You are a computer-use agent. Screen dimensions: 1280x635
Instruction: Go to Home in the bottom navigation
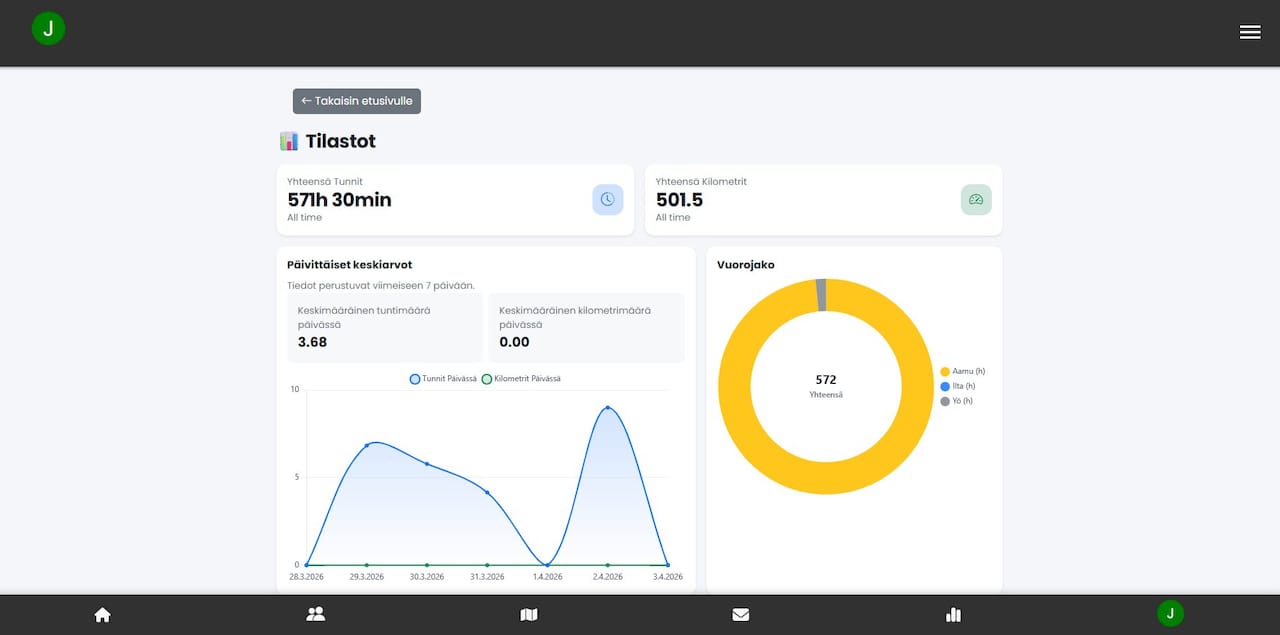coord(102,614)
